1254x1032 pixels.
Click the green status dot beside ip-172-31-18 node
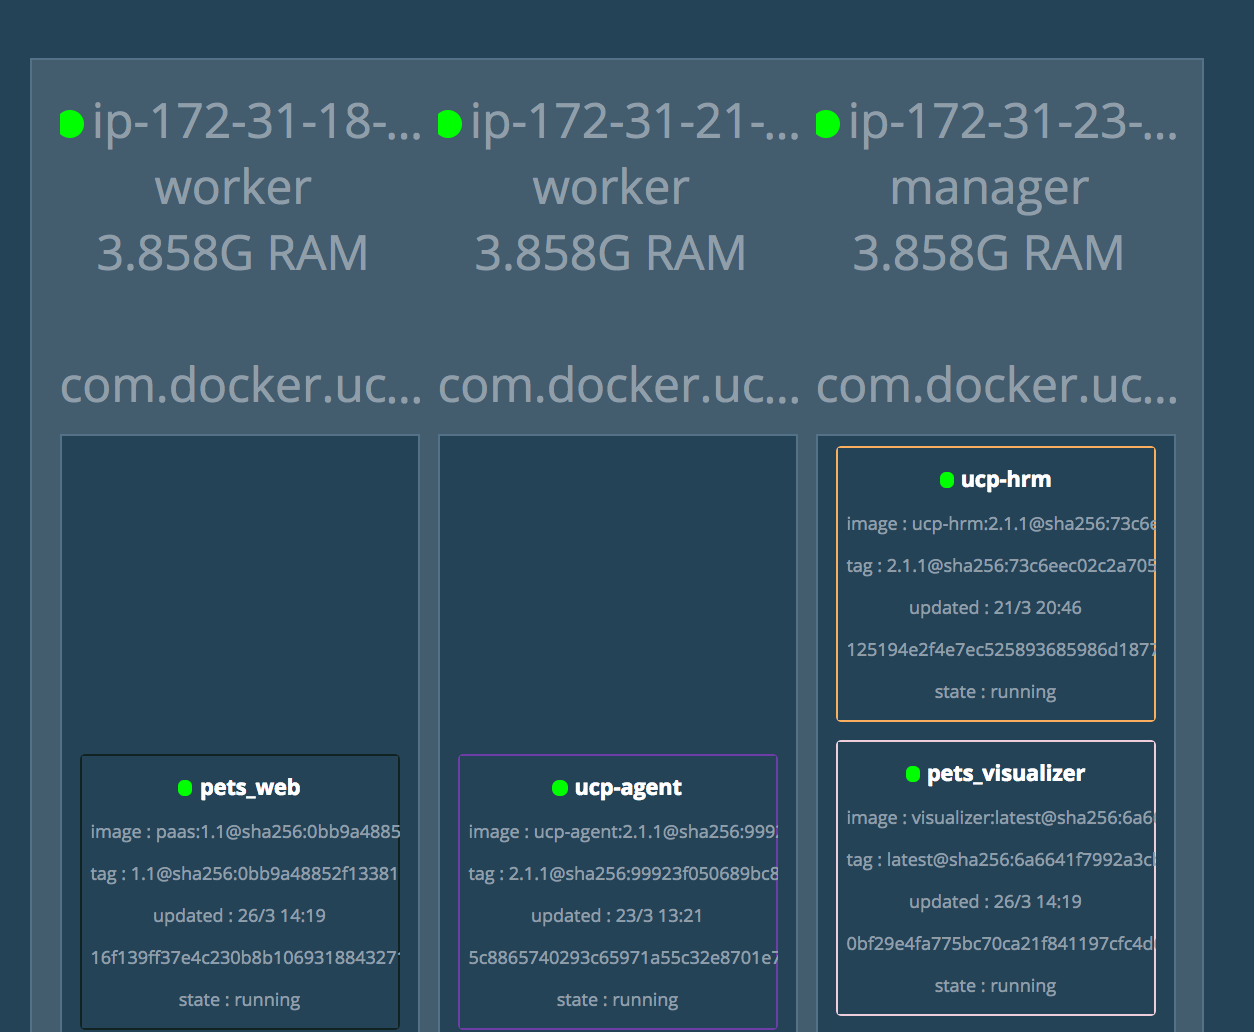[x=71, y=124]
